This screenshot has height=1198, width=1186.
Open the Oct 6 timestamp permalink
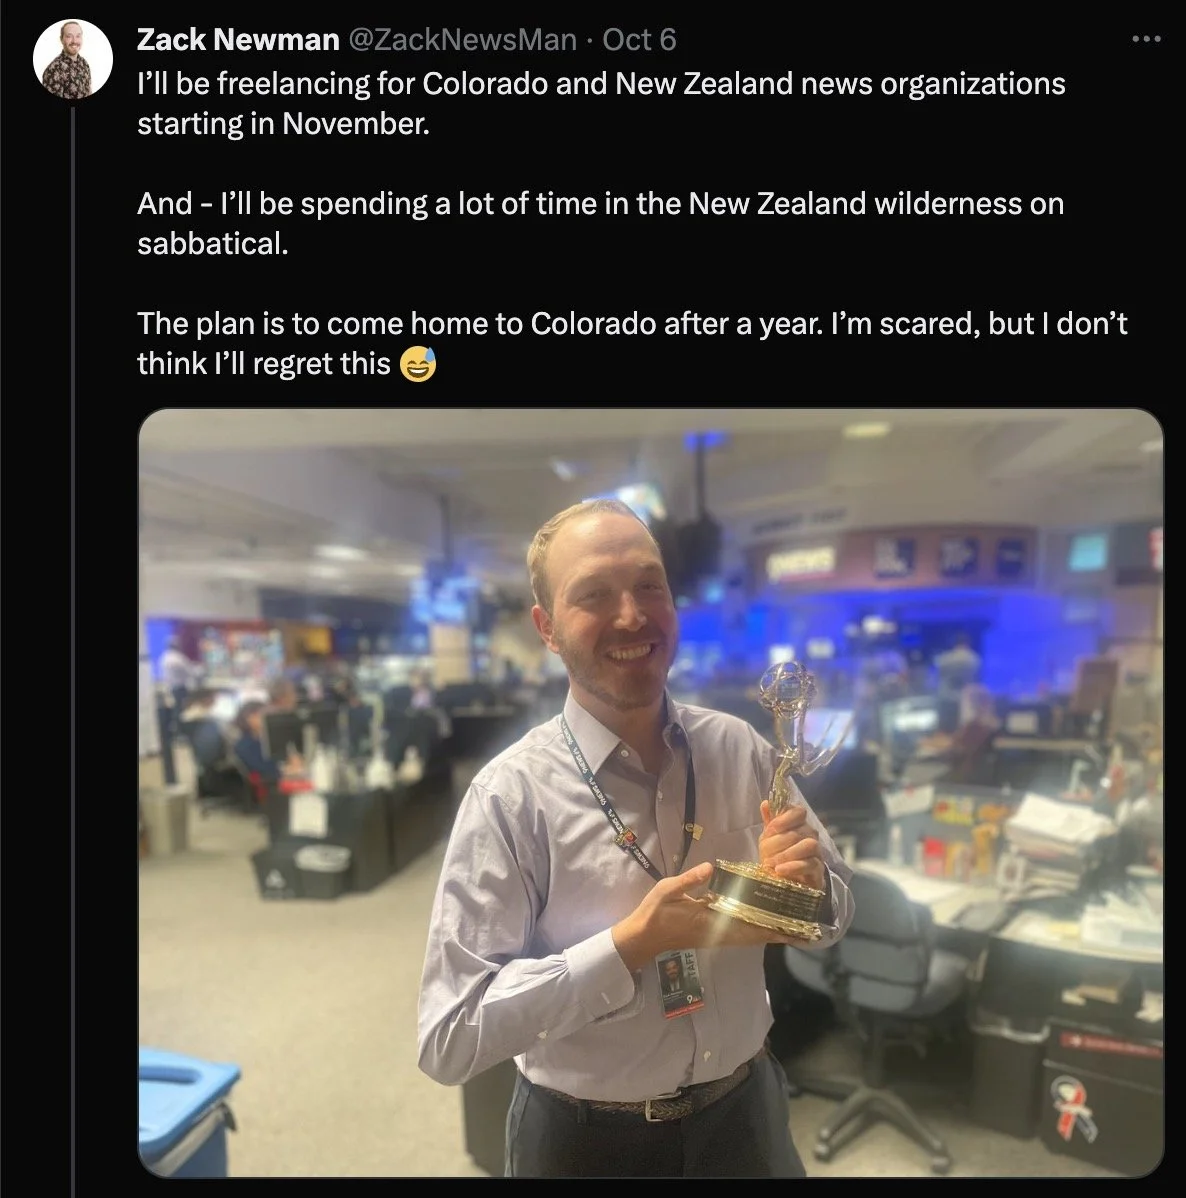pyautogui.click(x=639, y=40)
